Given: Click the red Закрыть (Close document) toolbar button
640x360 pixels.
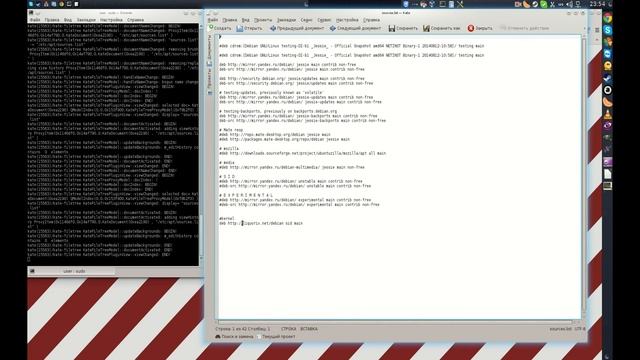Looking at the screenshot, I should (x=480, y=28).
